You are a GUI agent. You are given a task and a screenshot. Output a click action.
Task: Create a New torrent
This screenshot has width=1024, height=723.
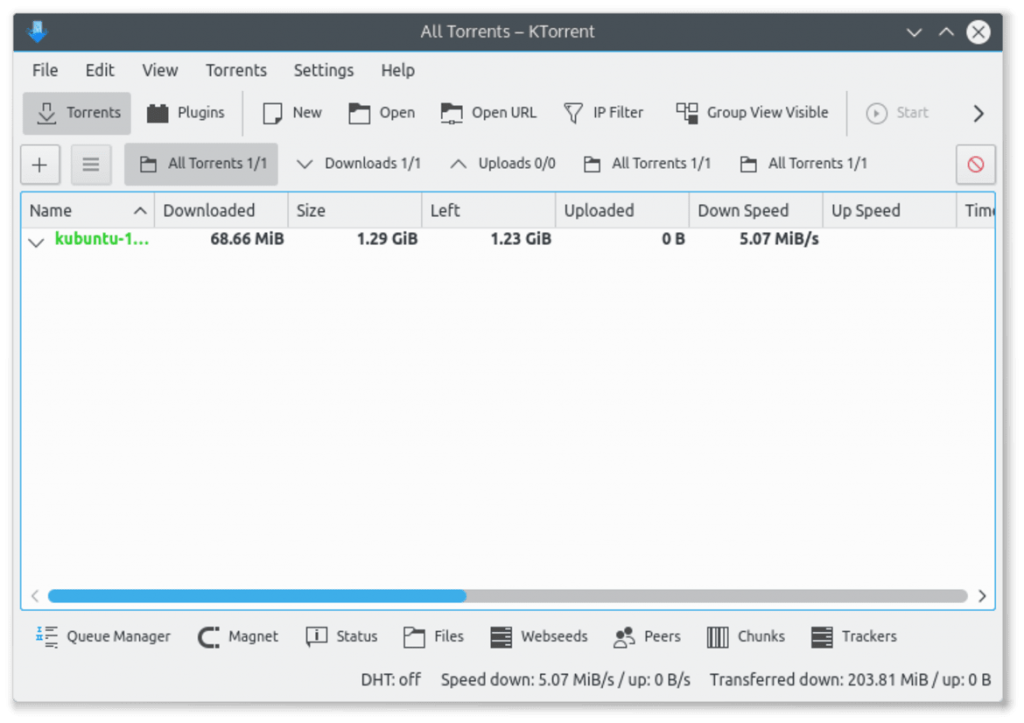click(290, 112)
